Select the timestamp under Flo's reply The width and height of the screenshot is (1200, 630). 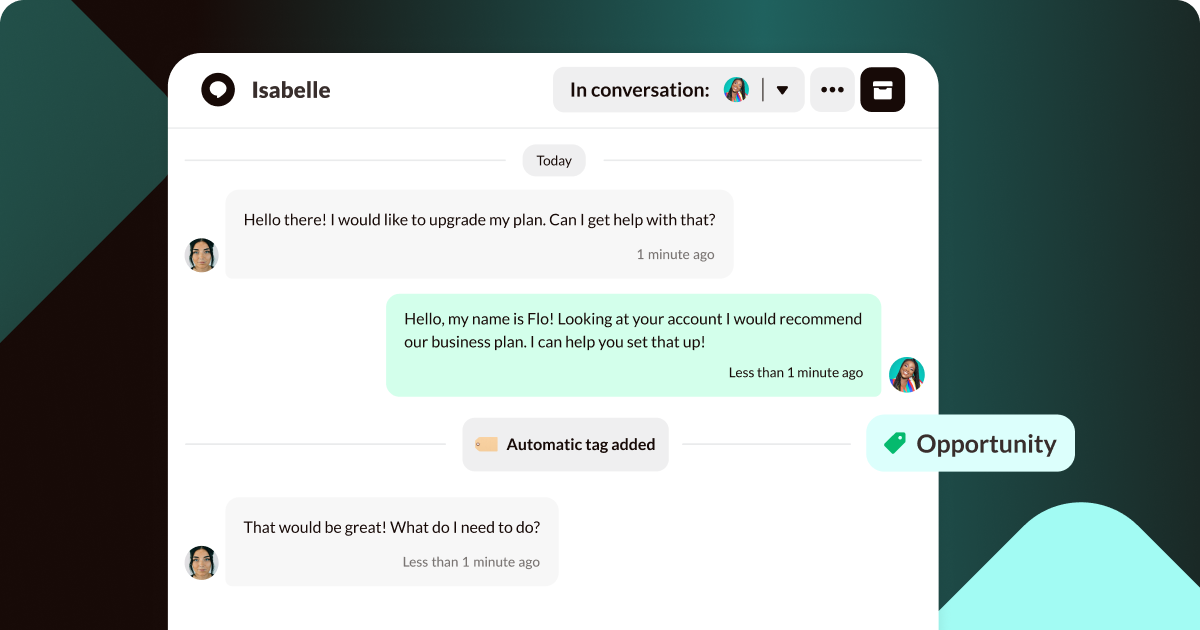coord(796,372)
